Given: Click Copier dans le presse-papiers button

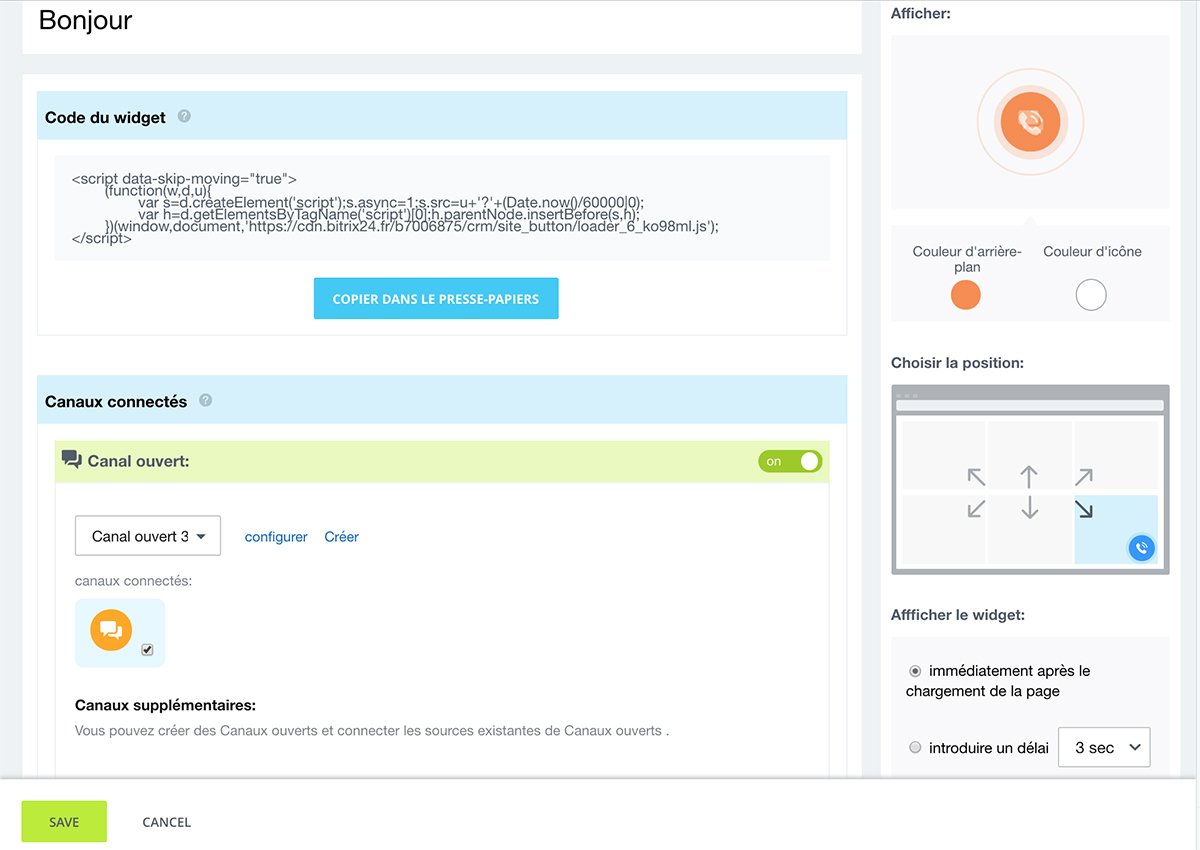Looking at the screenshot, I should click(436, 299).
